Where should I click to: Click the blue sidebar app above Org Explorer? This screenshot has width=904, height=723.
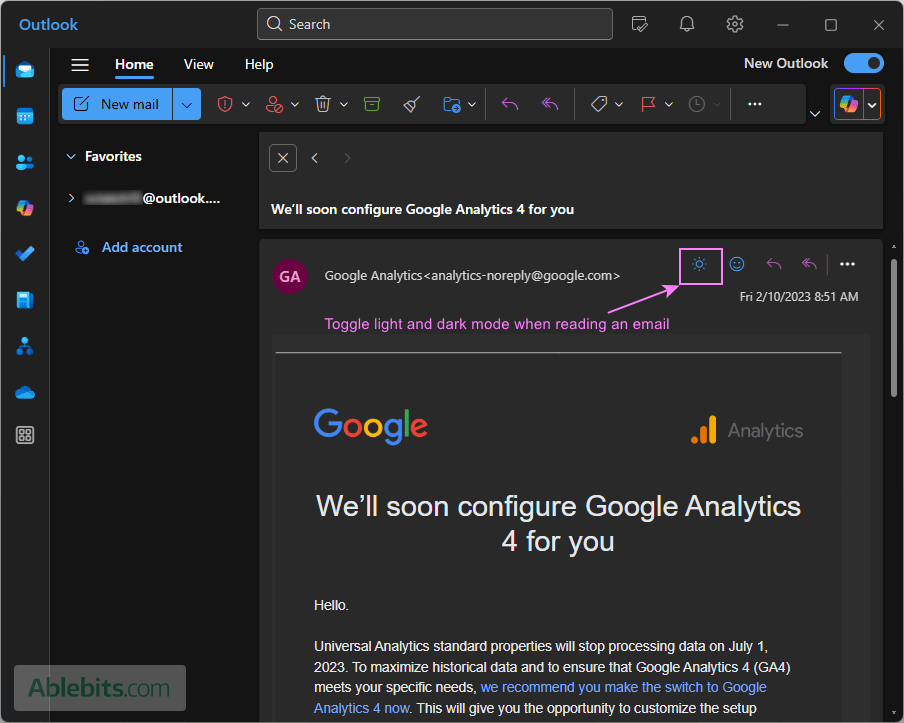click(x=25, y=300)
